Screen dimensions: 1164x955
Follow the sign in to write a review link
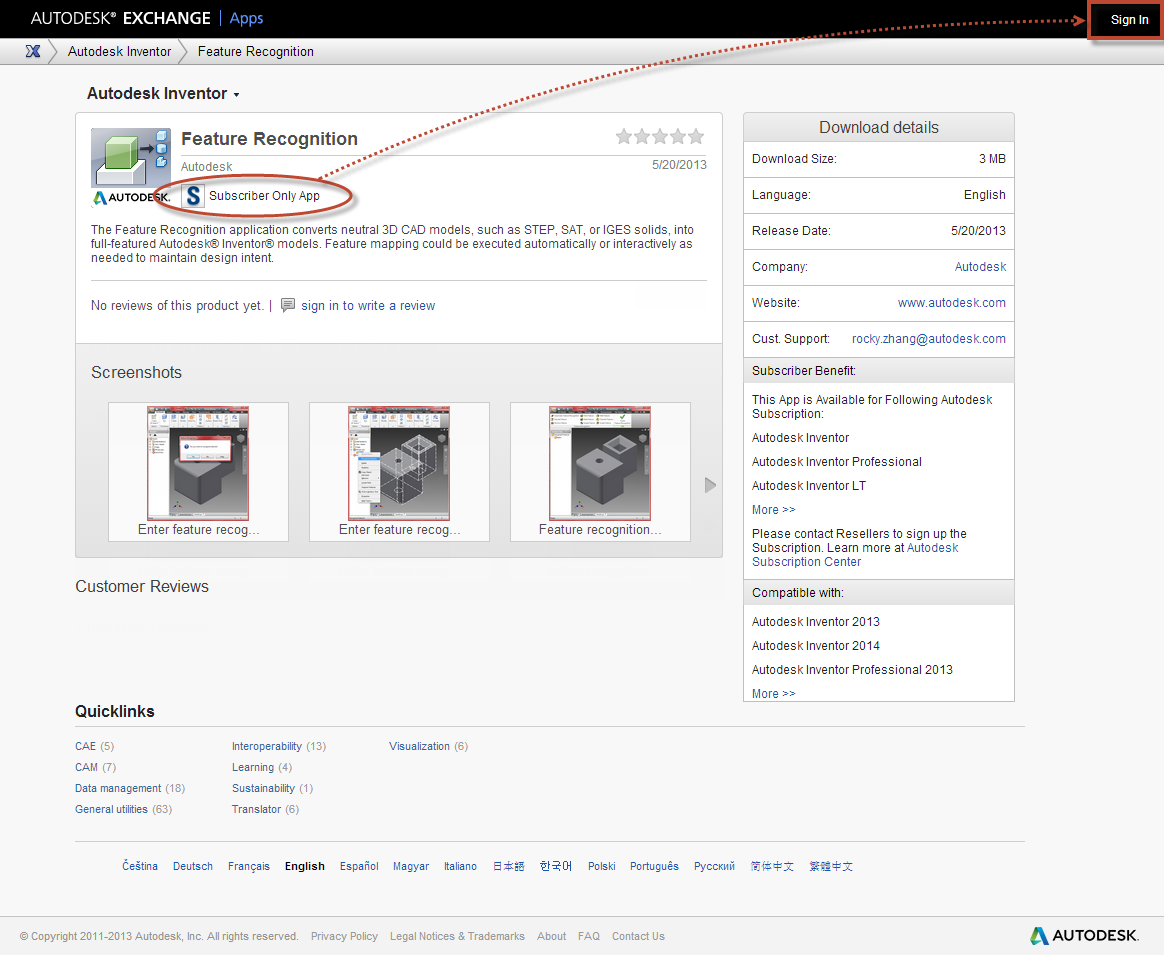365,306
